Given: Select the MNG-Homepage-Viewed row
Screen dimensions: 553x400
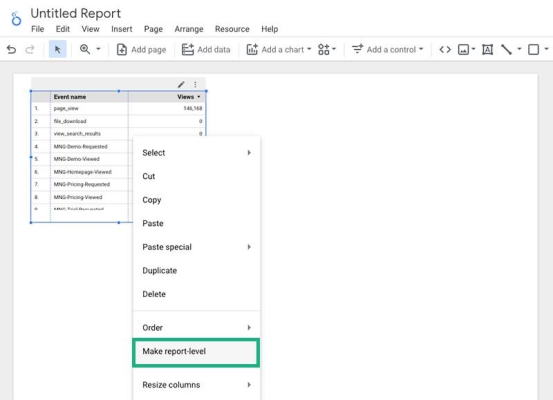Looking at the screenshot, I should tap(82, 172).
